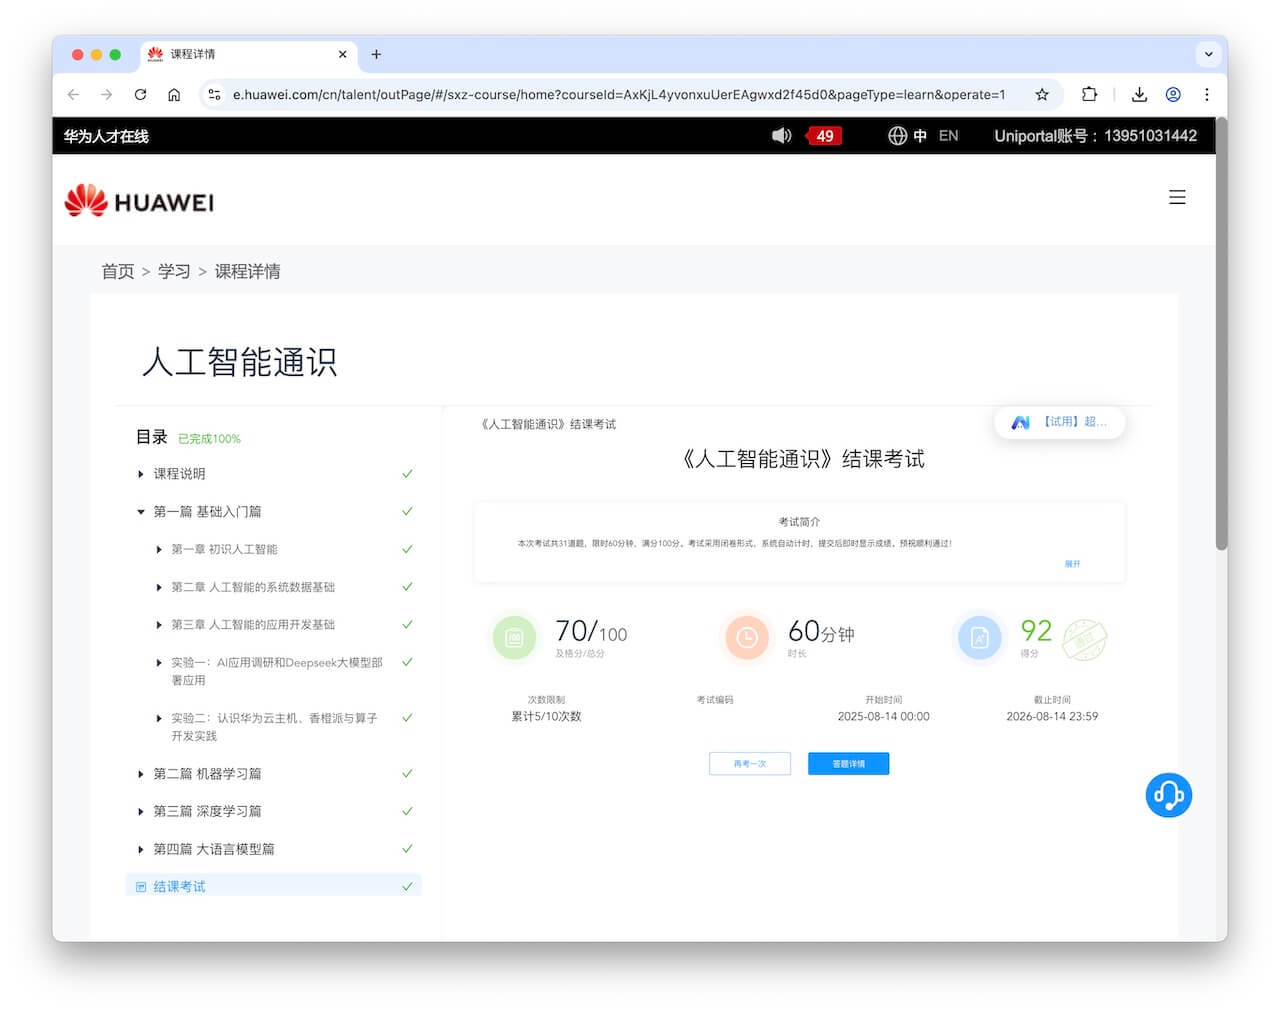Click the 答题详情 answer details button
The image size is (1280, 1011).
(848, 764)
